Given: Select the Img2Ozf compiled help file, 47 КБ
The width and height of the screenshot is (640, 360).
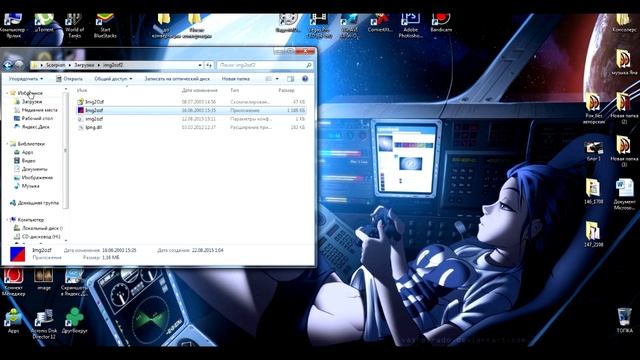Looking at the screenshot, I should (191, 102).
